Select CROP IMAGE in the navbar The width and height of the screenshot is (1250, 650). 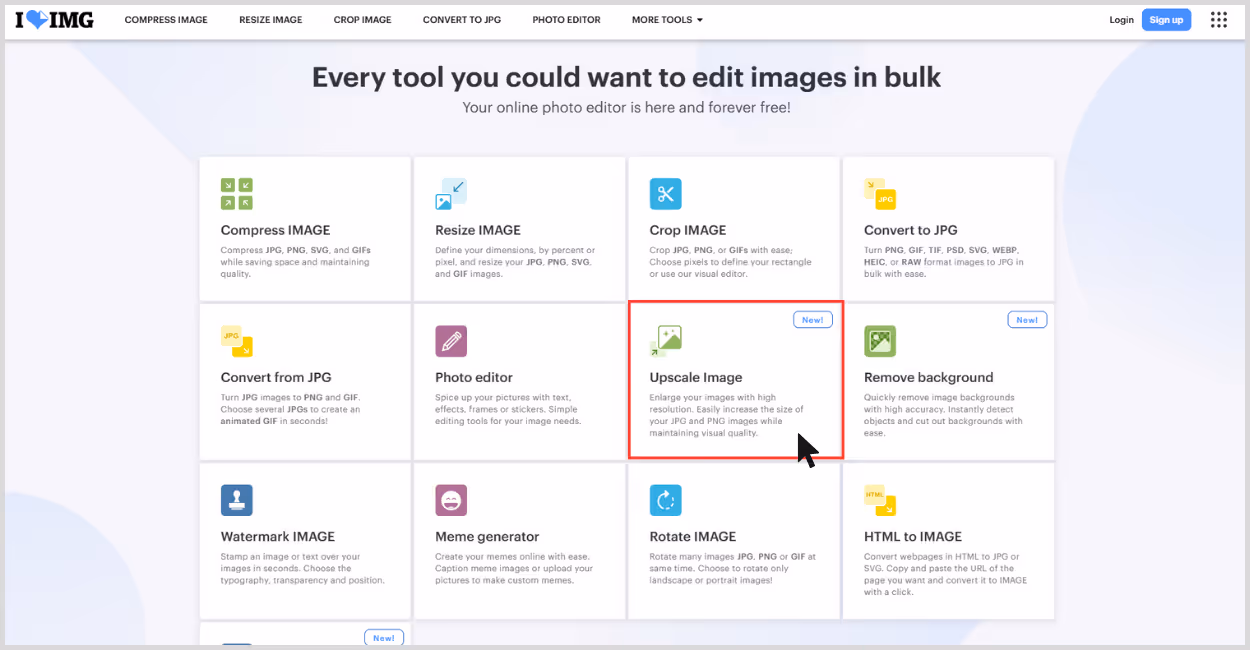pyautogui.click(x=363, y=20)
